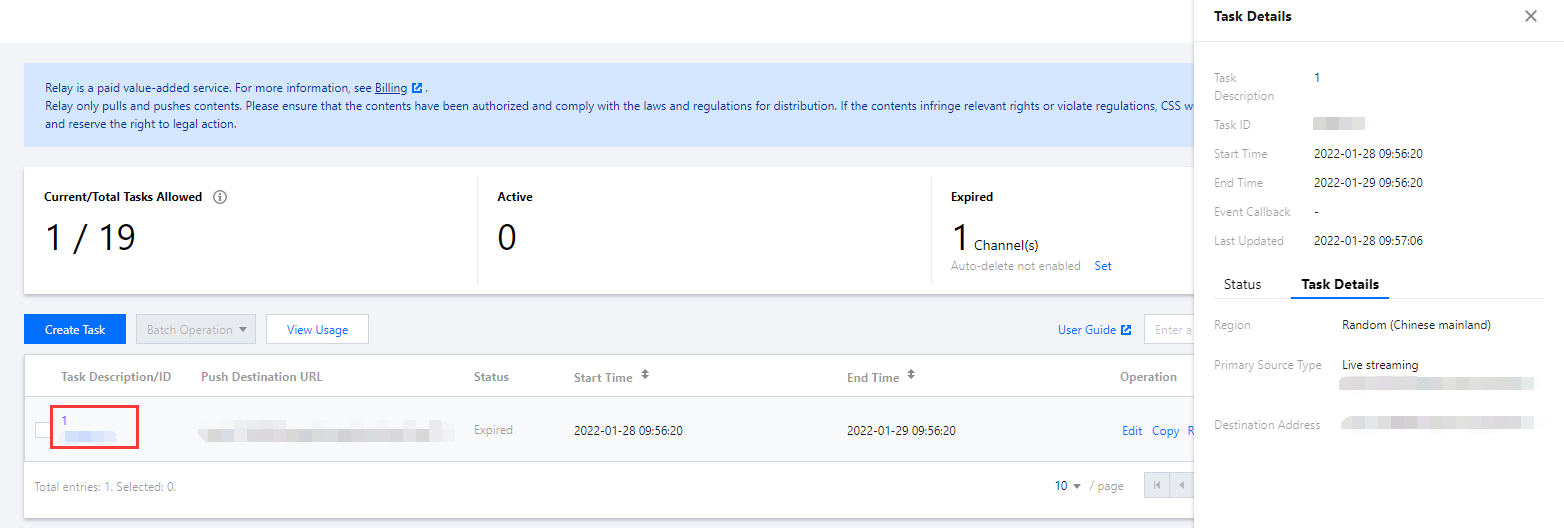Go to previous page arrow icon
Image resolution: width=1564 pixels, height=528 pixels.
coord(1182,486)
